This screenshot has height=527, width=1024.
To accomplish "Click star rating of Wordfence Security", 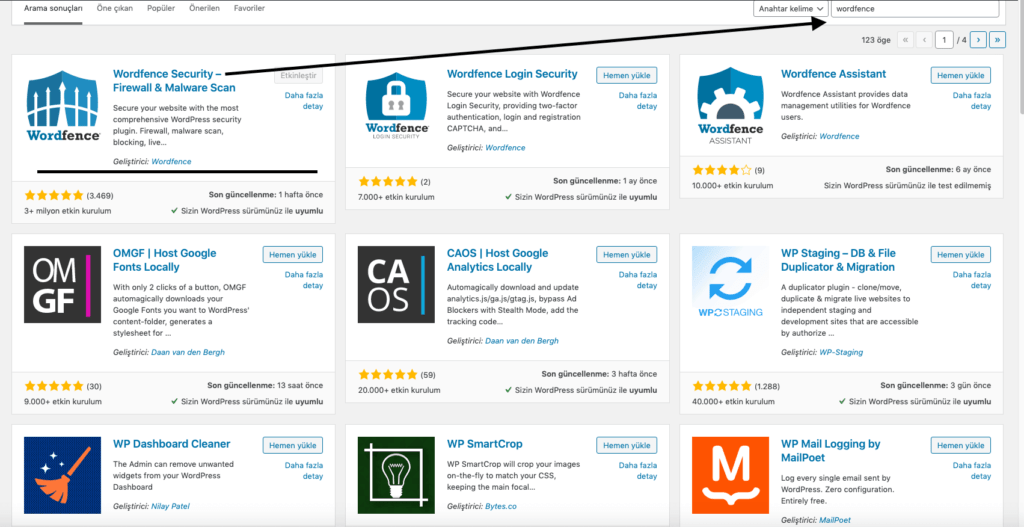I will [54, 195].
